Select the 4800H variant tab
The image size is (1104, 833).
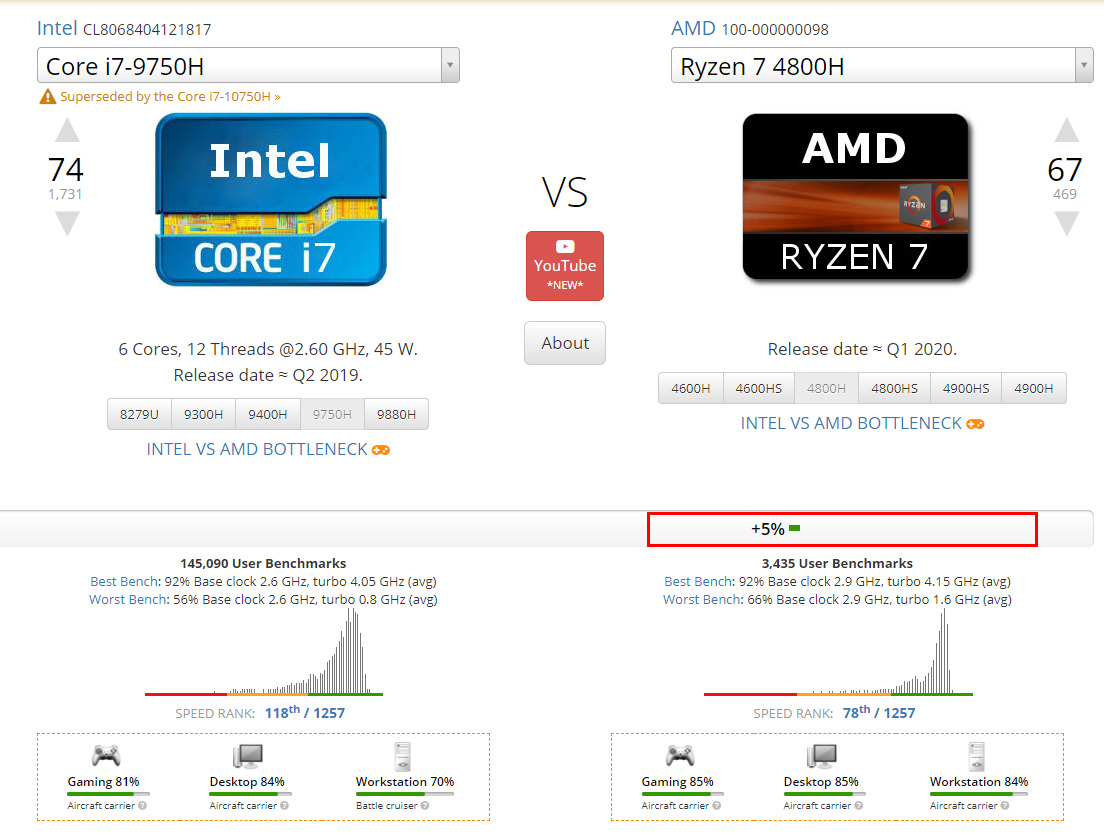(827, 388)
